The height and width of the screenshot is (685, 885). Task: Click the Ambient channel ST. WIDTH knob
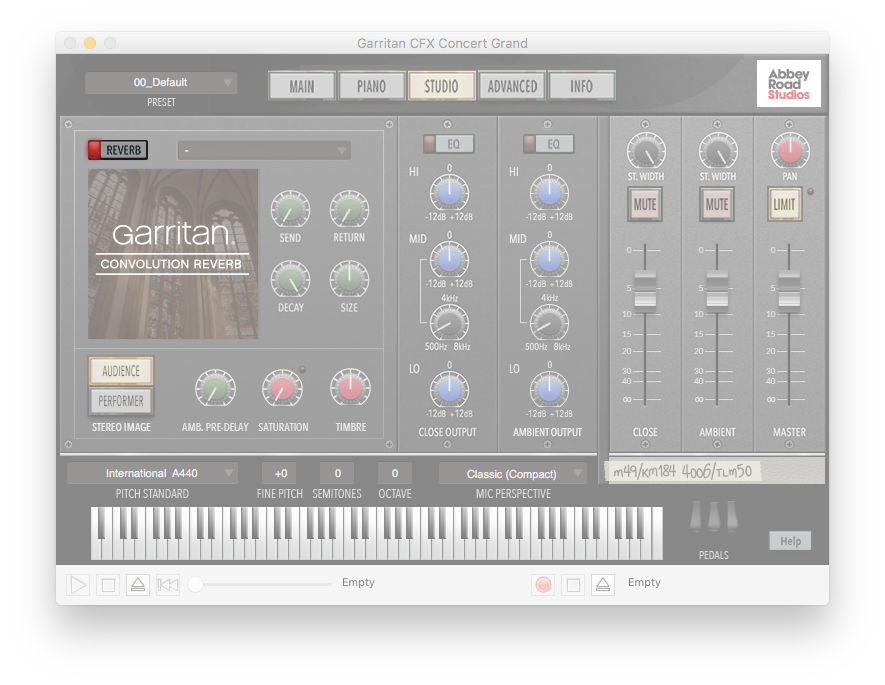click(718, 151)
